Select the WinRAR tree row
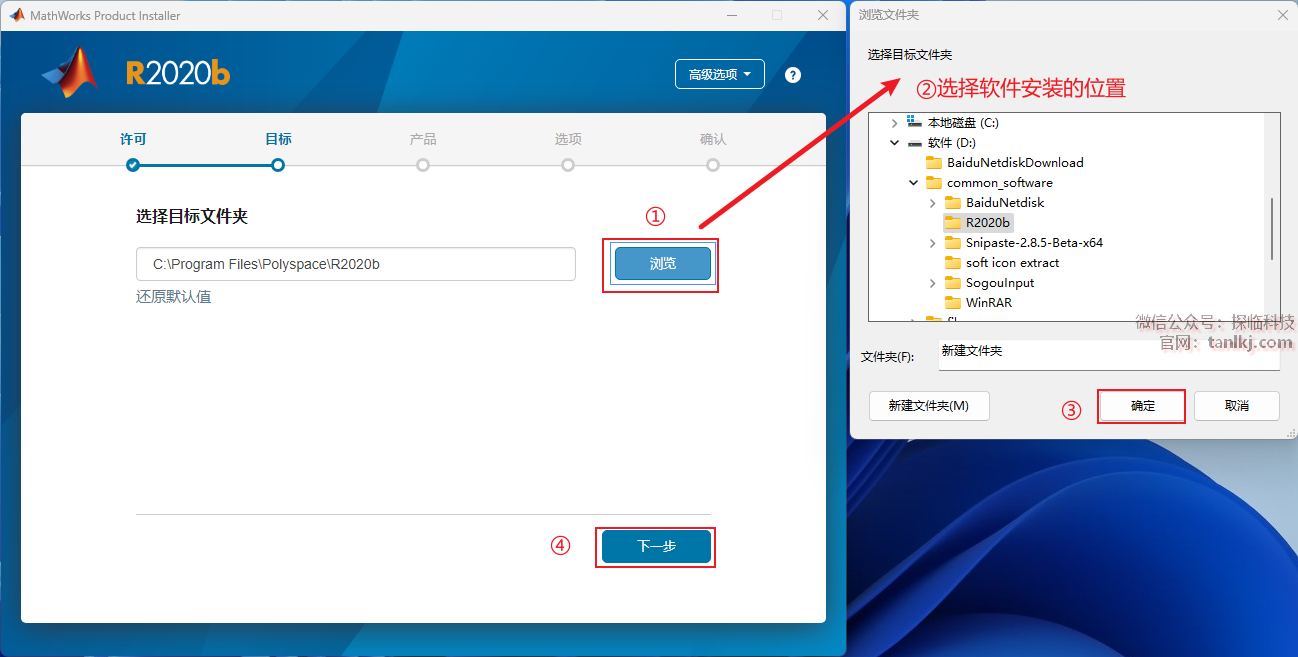This screenshot has width=1298, height=657. [x=988, y=302]
